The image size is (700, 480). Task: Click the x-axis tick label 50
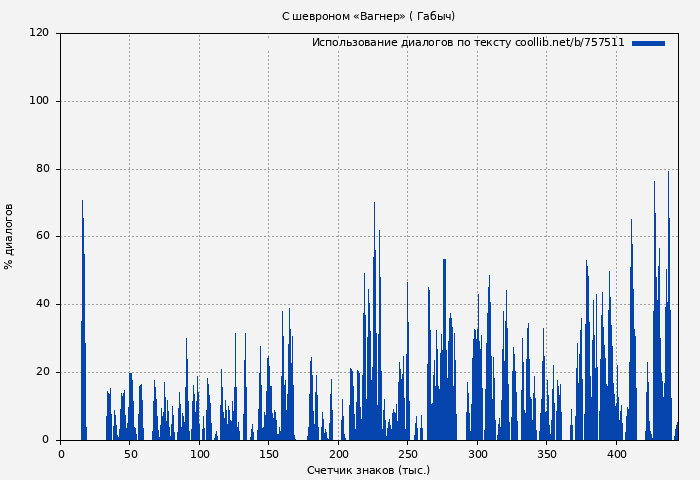130,454
